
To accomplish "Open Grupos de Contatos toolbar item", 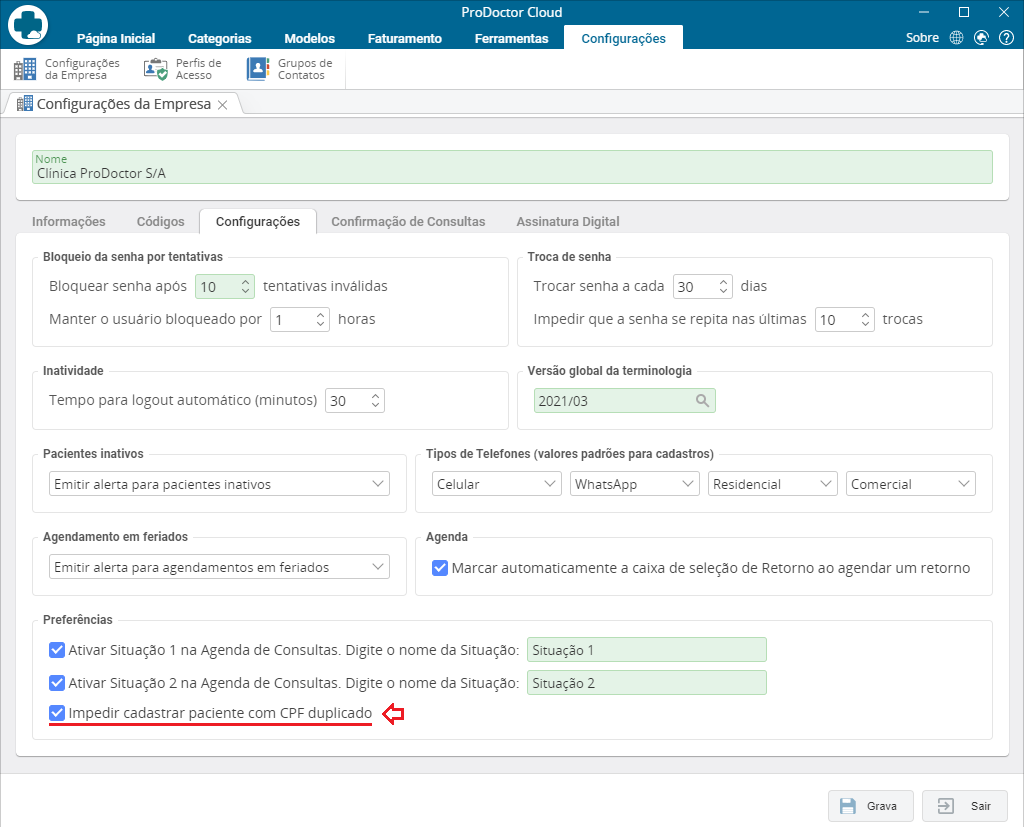I will click(x=290, y=69).
